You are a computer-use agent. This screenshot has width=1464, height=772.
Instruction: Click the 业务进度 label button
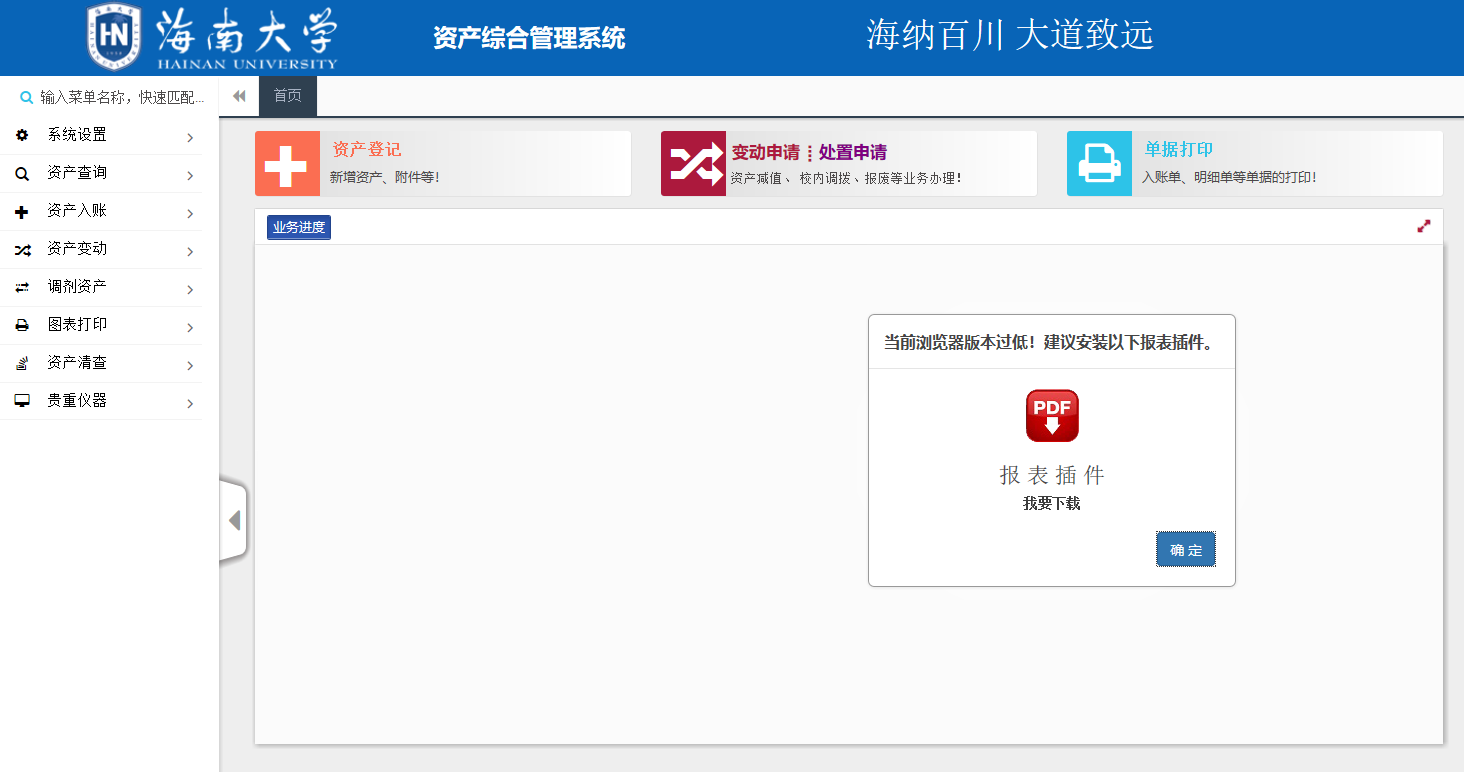tap(298, 227)
